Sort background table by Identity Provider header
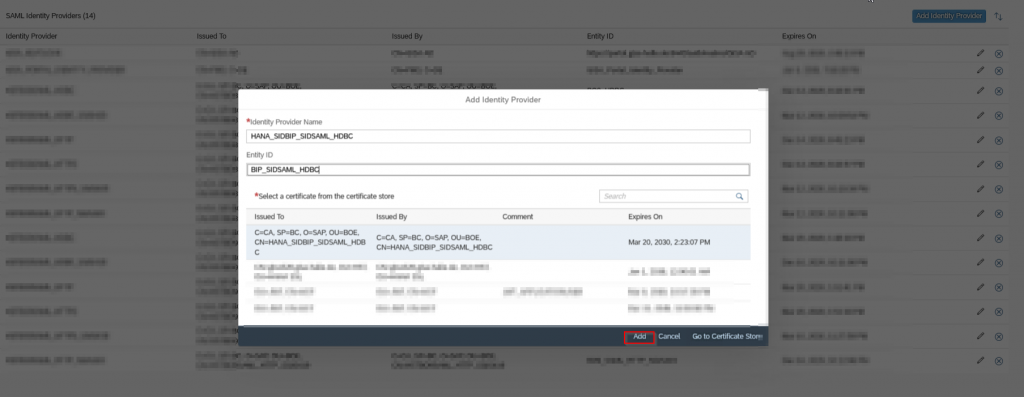The image size is (1024, 397). click(31, 36)
